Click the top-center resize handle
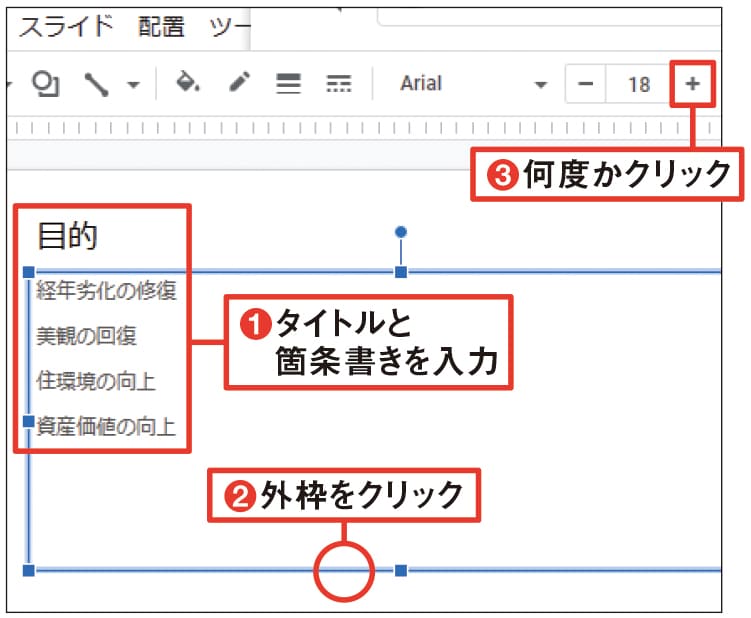751x618 pixels. click(x=401, y=272)
